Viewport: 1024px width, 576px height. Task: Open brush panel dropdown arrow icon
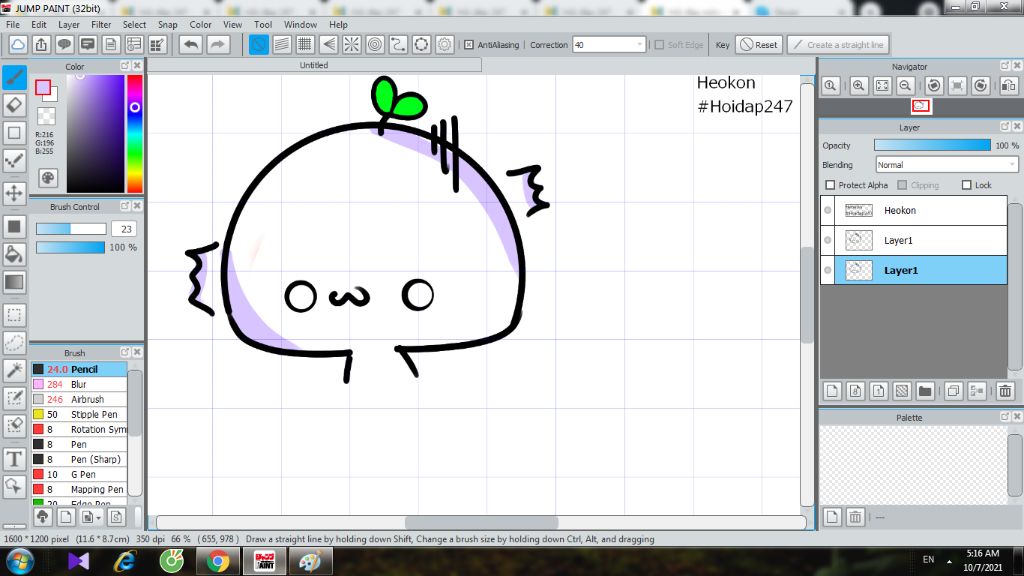point(99,518)
